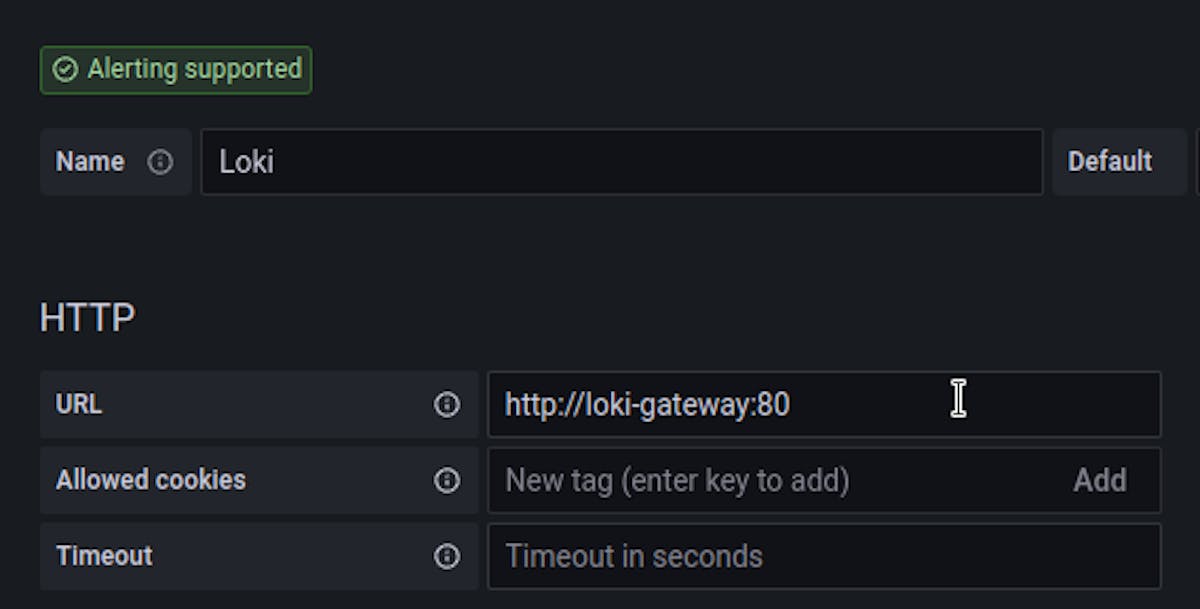Show the URL field info tooltip icon
This screenshot has width=1200, height=609.
[447, 404]
